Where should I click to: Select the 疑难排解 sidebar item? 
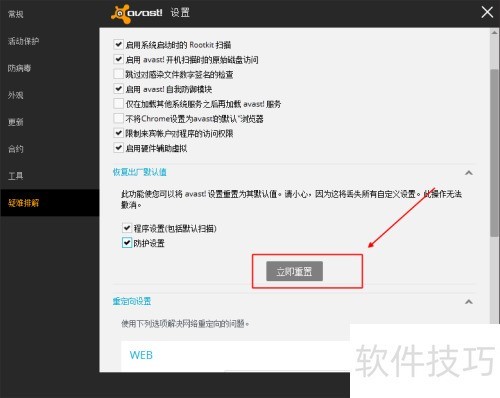[x=50, y=203]
